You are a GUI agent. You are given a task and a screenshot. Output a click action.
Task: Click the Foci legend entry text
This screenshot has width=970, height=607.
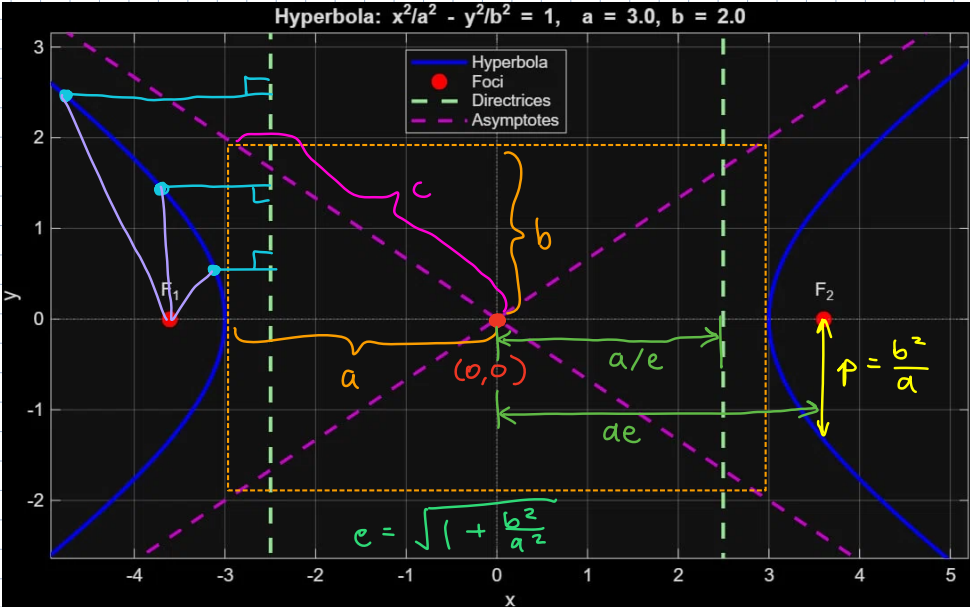coord(487,82)
